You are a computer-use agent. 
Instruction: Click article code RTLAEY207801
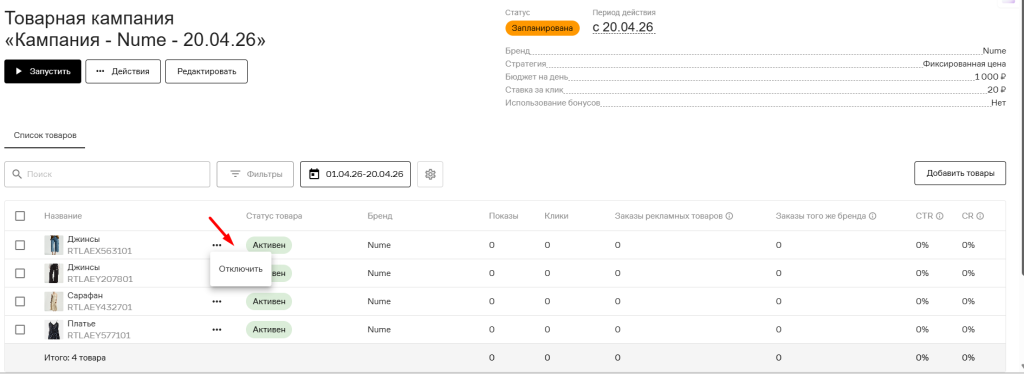[100, 279]
